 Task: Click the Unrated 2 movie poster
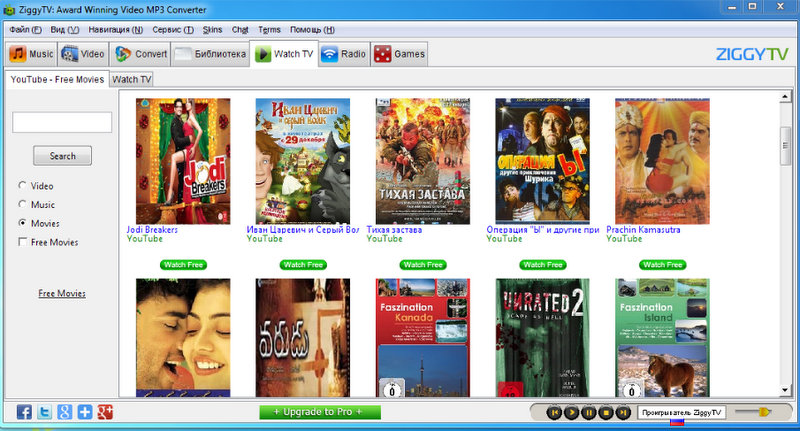(542, 338)
